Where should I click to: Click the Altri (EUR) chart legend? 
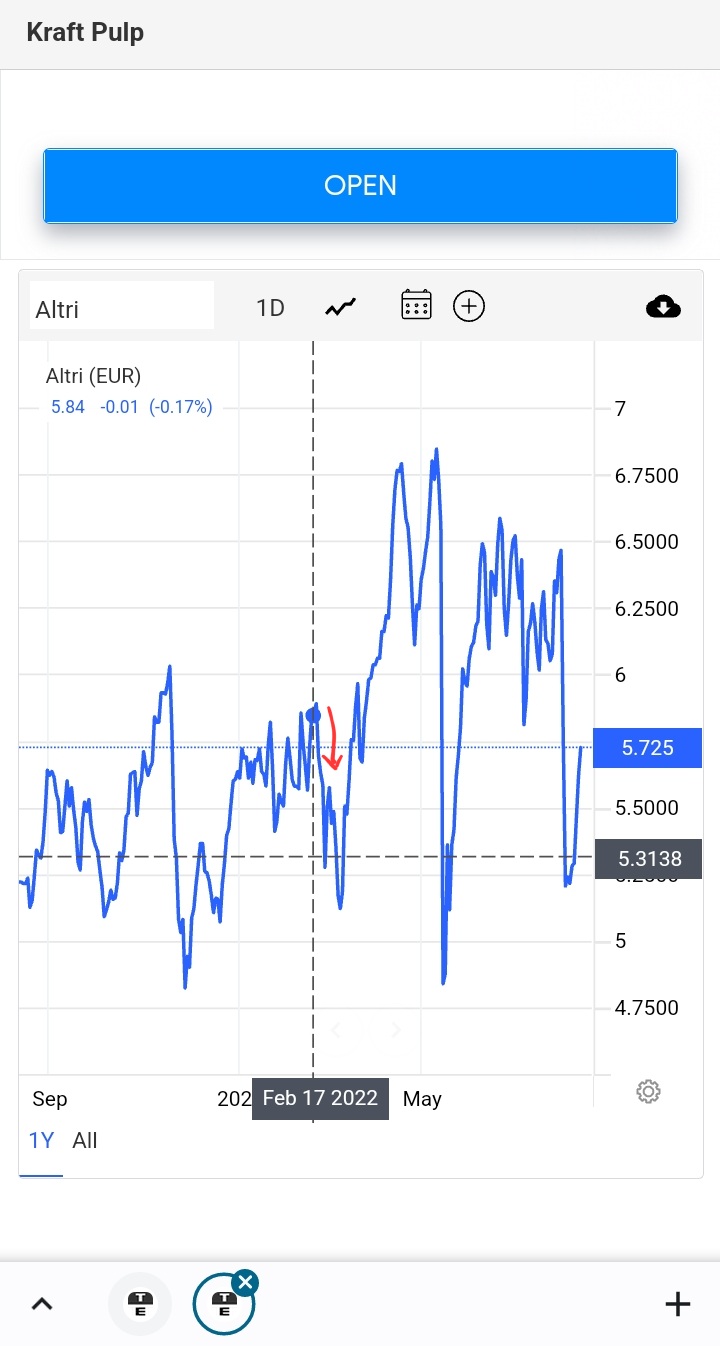94,377
